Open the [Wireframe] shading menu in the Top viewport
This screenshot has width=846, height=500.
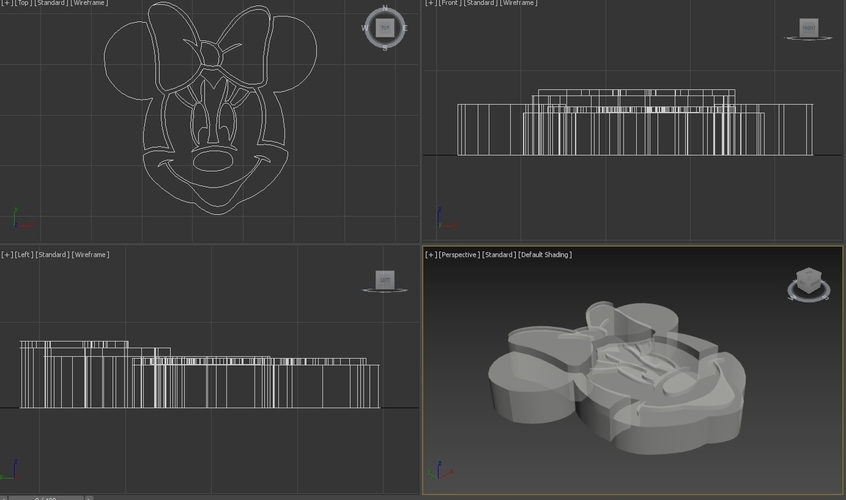coord(89,3)
